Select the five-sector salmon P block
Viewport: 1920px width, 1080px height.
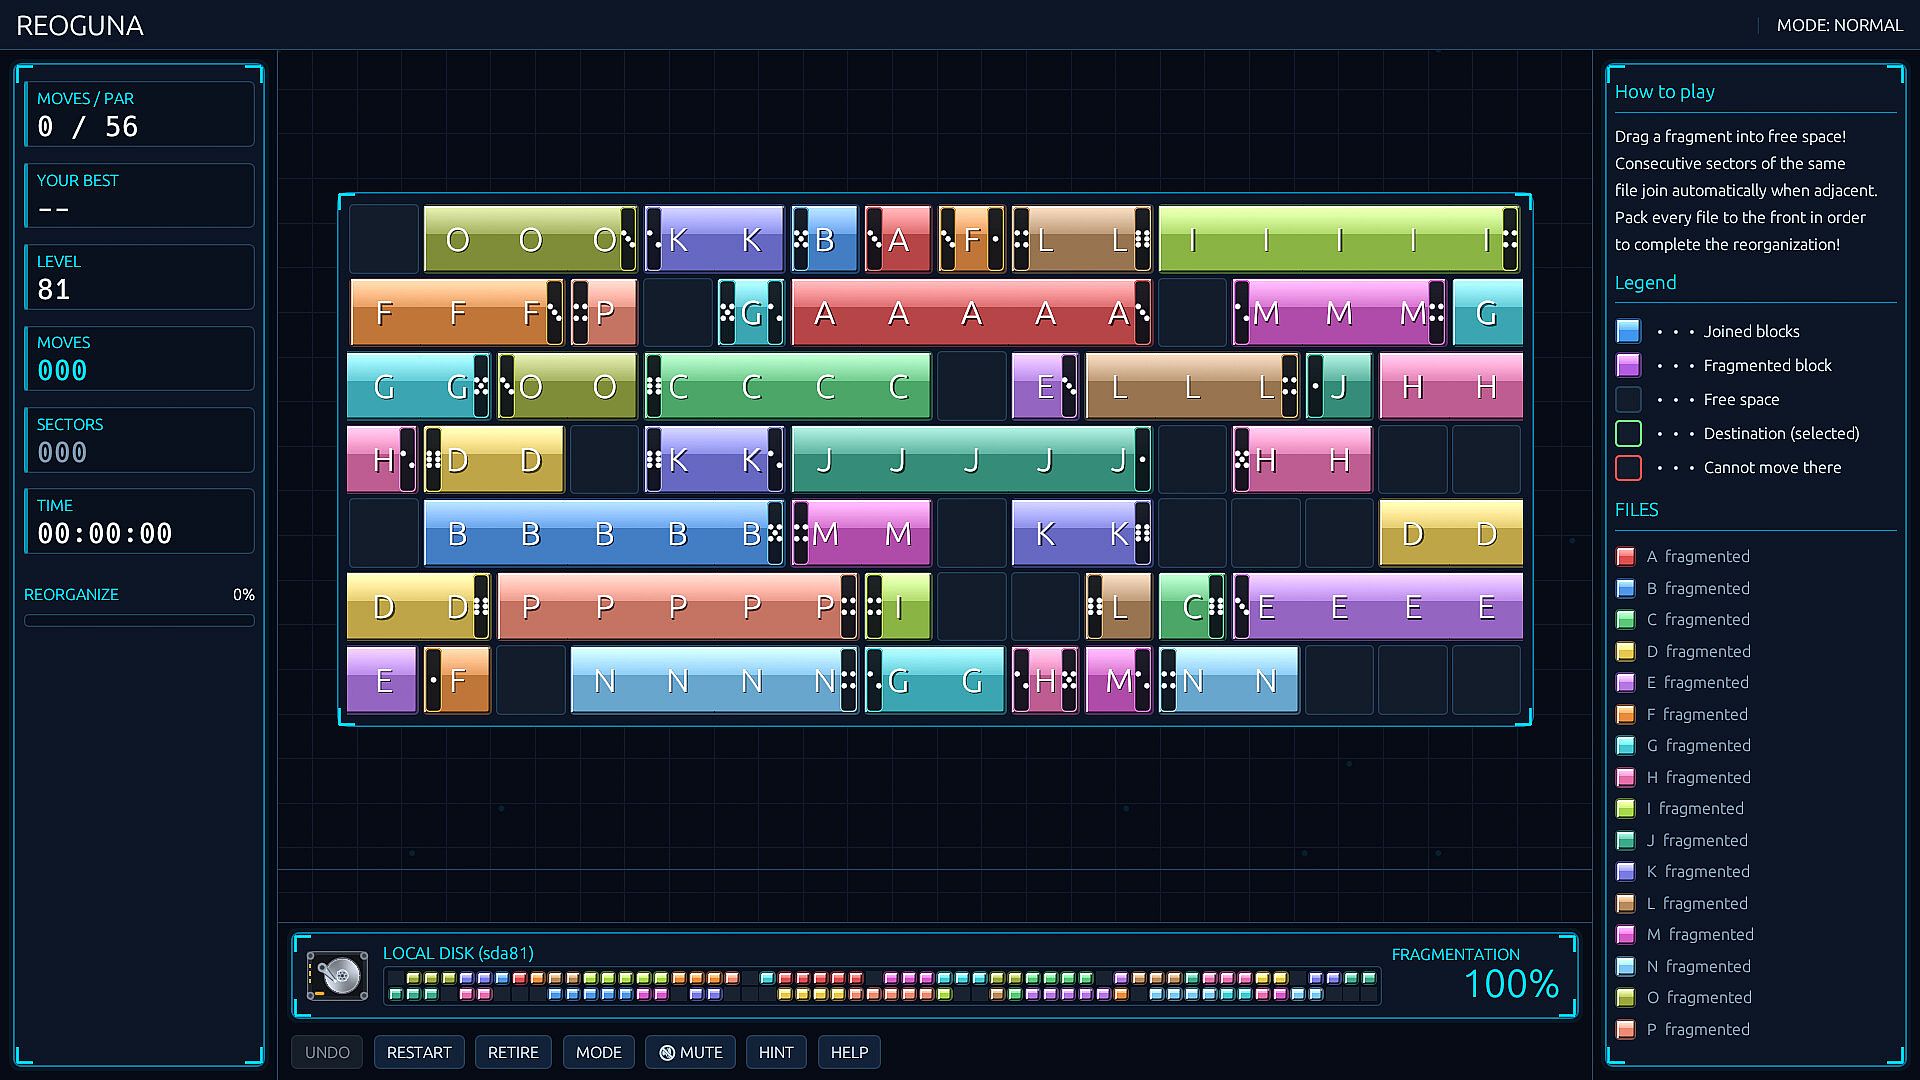click(677, 606)
